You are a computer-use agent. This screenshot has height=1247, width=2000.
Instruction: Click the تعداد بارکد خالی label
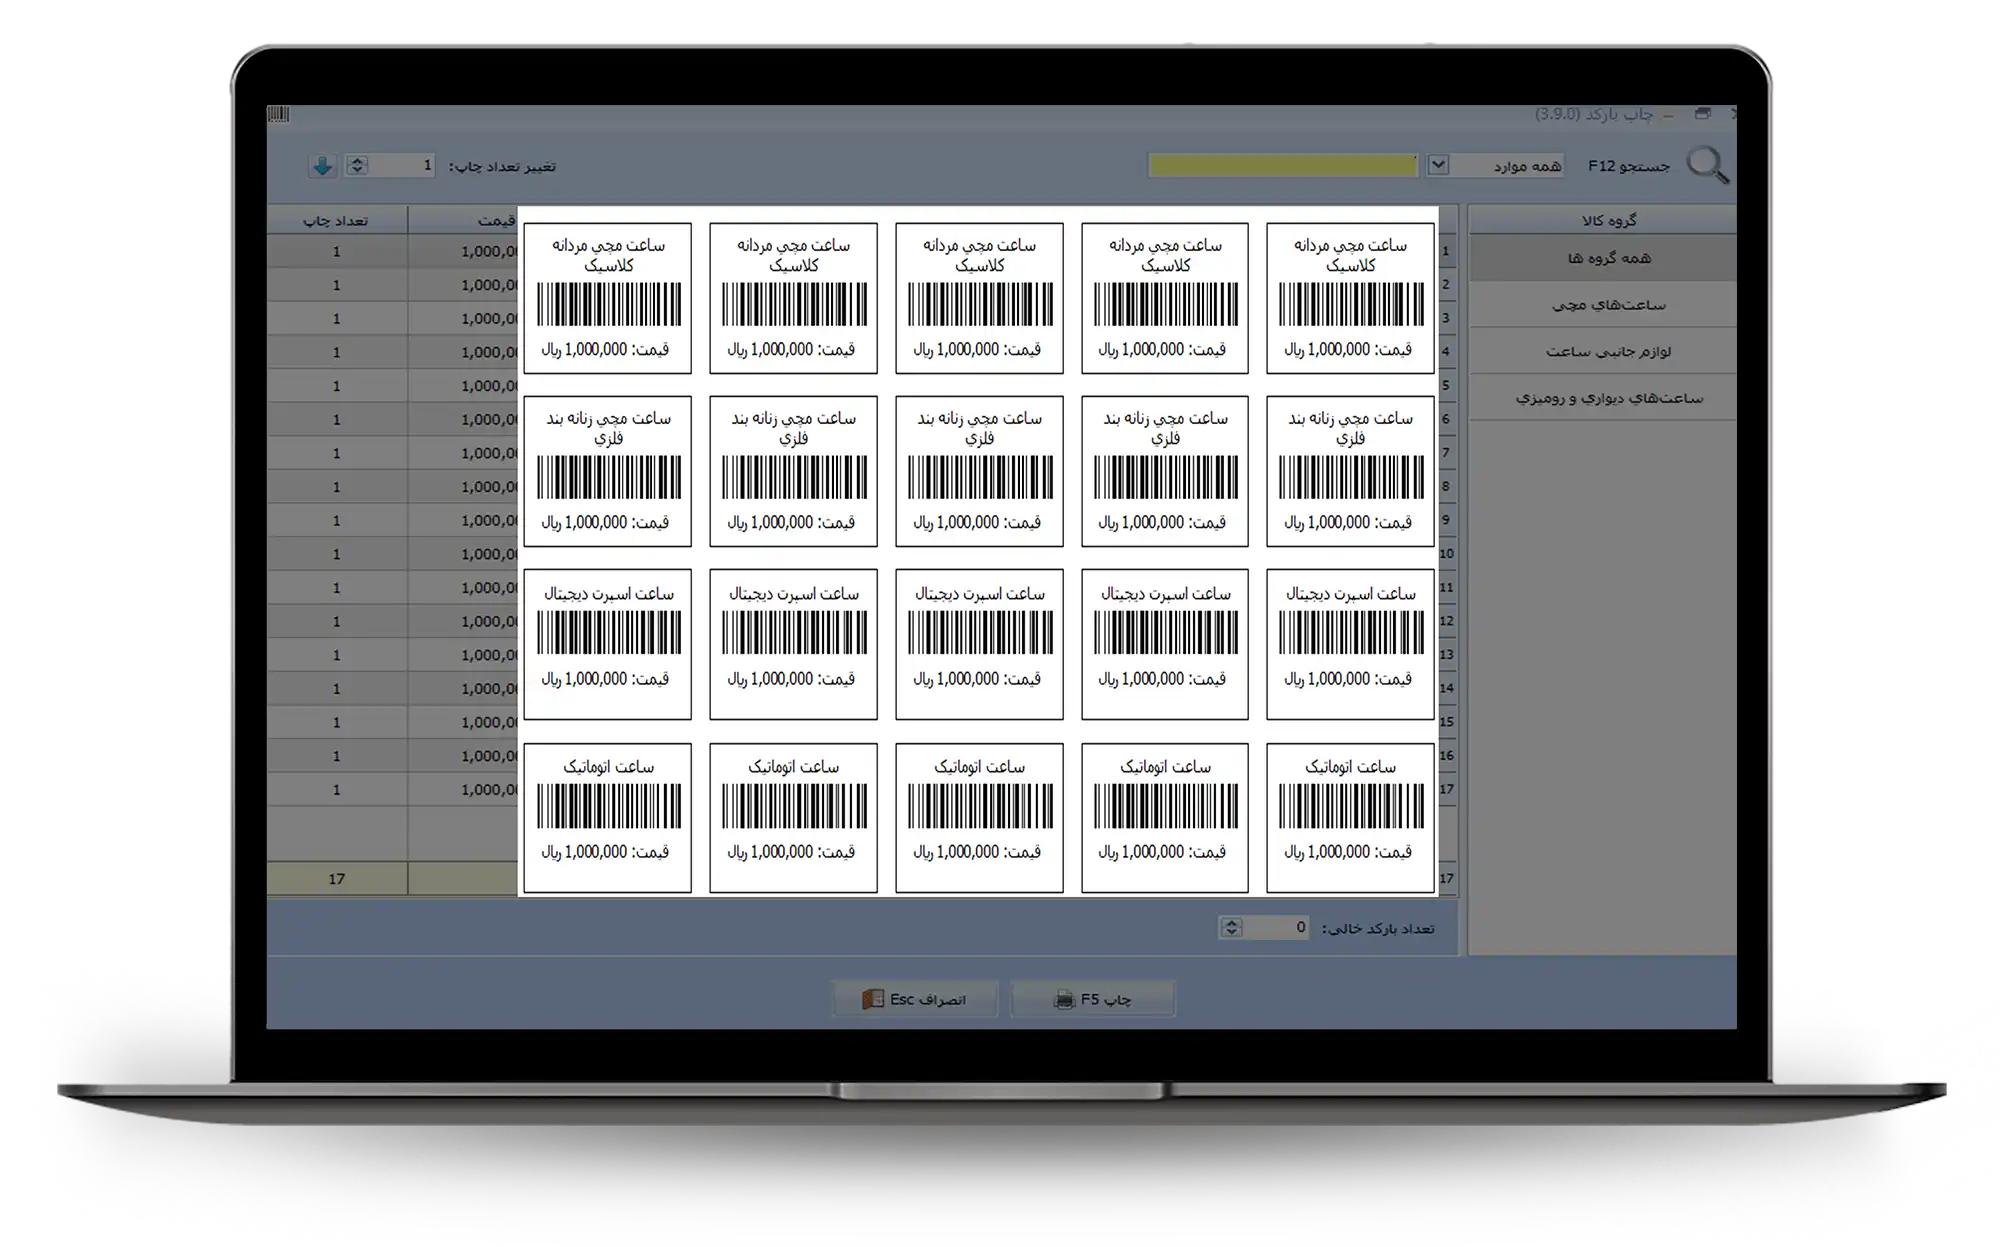pyautogui.click(x=1378, y=929)
